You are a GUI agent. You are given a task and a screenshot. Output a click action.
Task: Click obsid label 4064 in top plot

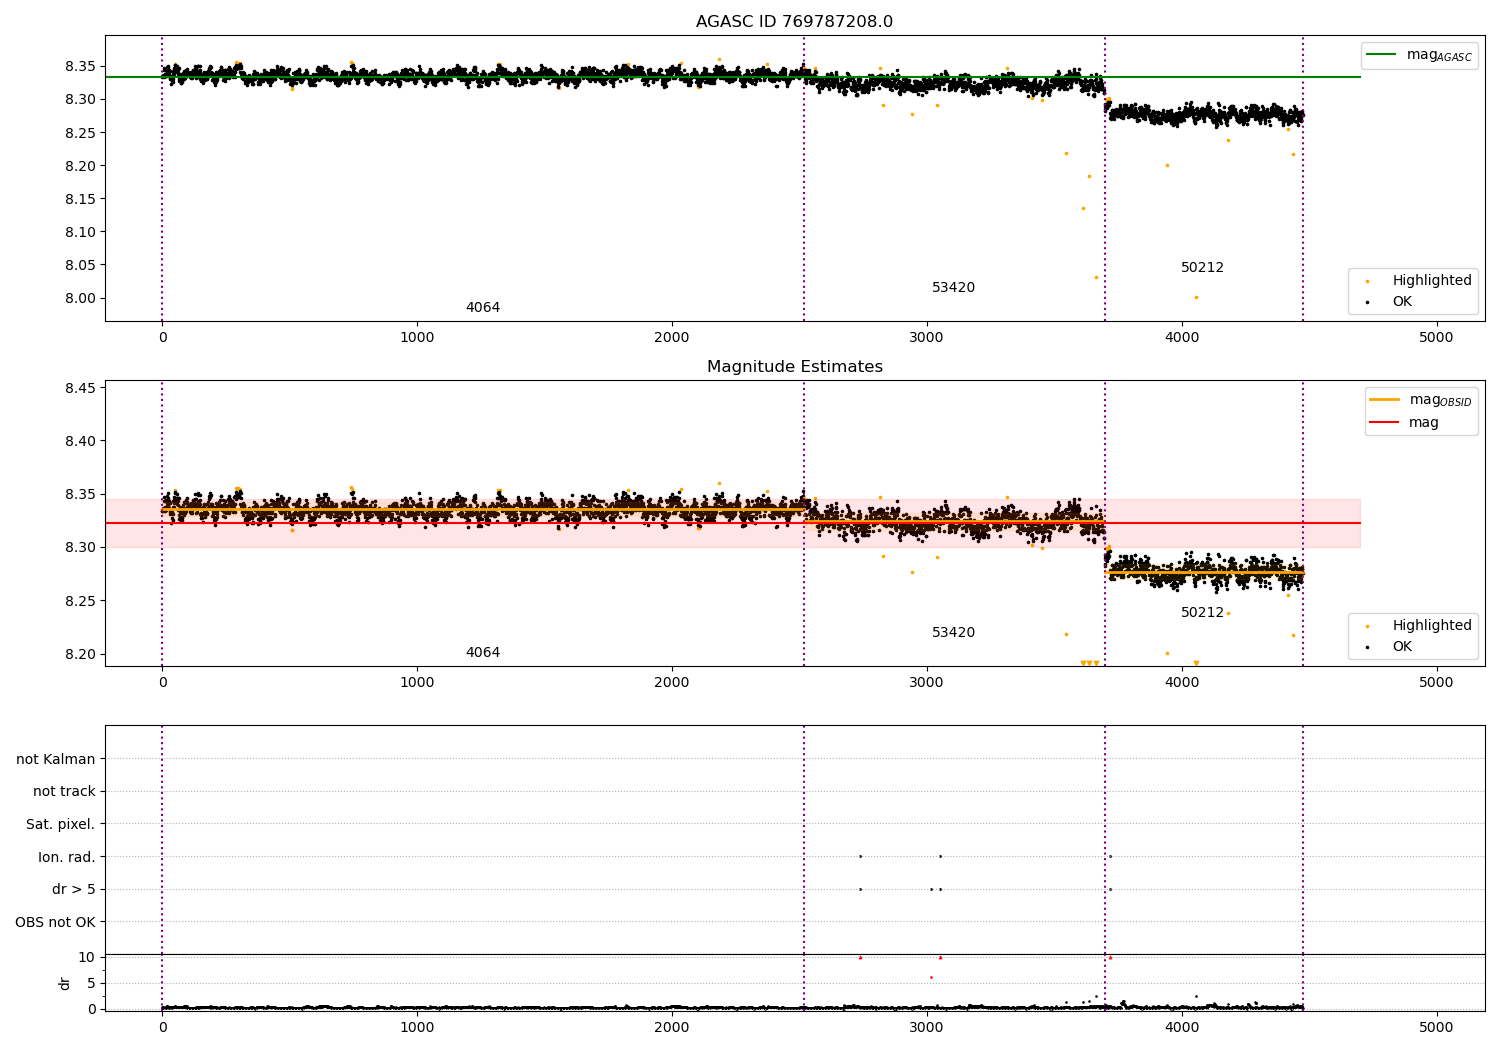483,308
